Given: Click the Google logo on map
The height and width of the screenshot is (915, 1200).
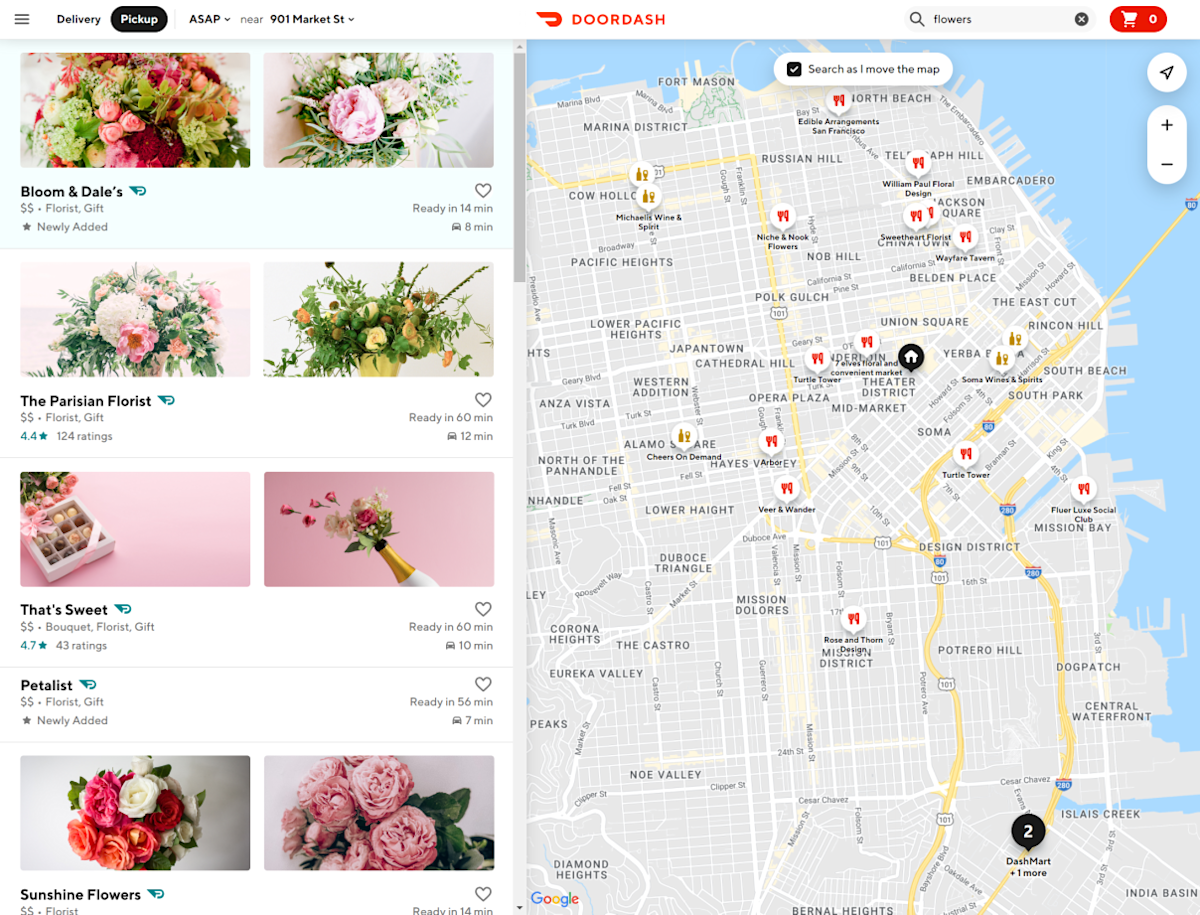Looking at the screenshot, I should coord(555,898).
